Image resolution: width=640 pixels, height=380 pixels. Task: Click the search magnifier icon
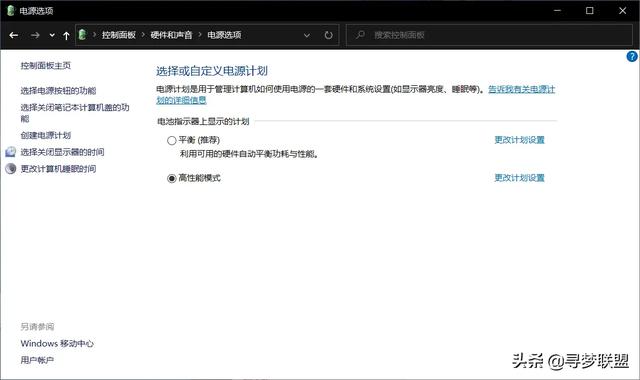(360, 35)
